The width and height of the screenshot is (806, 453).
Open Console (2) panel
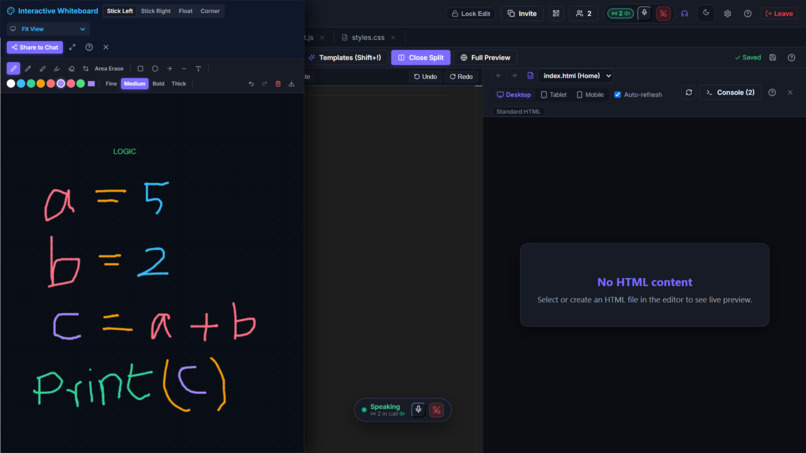(x=730, y=93)
